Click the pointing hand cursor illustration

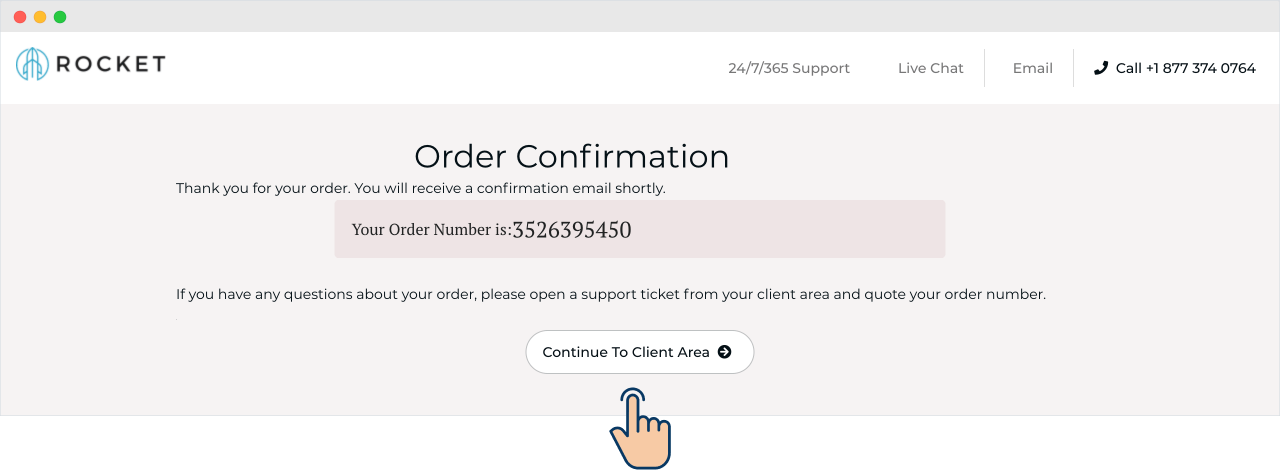pyautogui.click(x=638, y=428)
